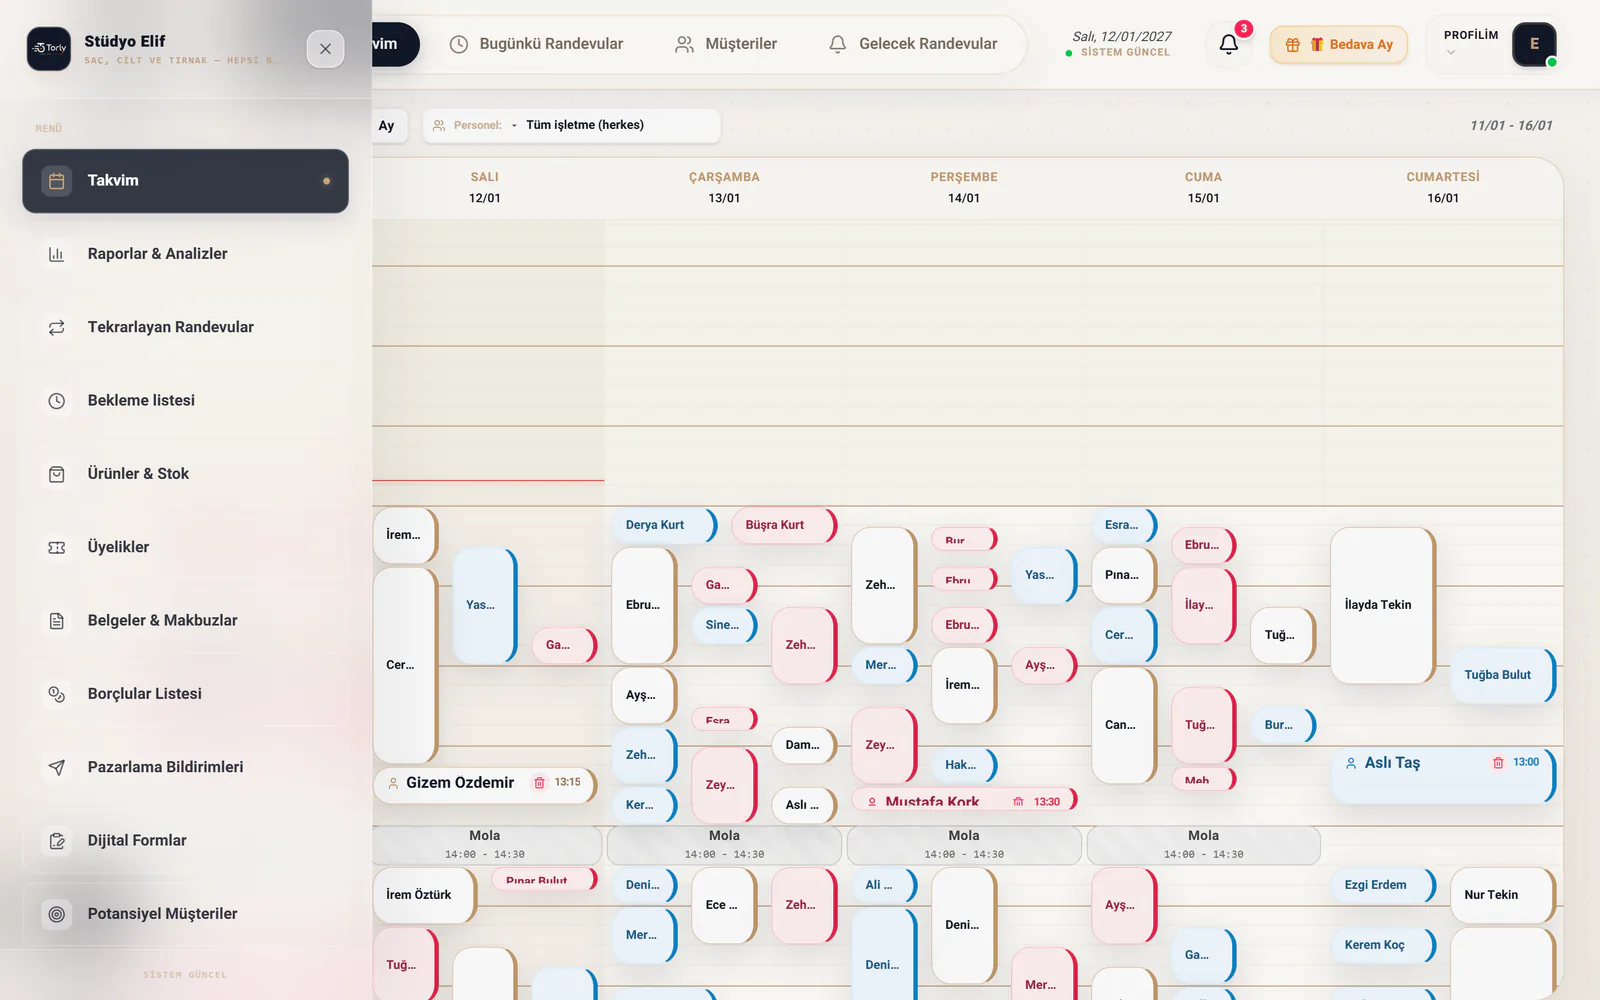Image resolution: width=1600 pixels, height=1000 pixels.
Task: Close the sidebar menu with X button
Action: 325,49
